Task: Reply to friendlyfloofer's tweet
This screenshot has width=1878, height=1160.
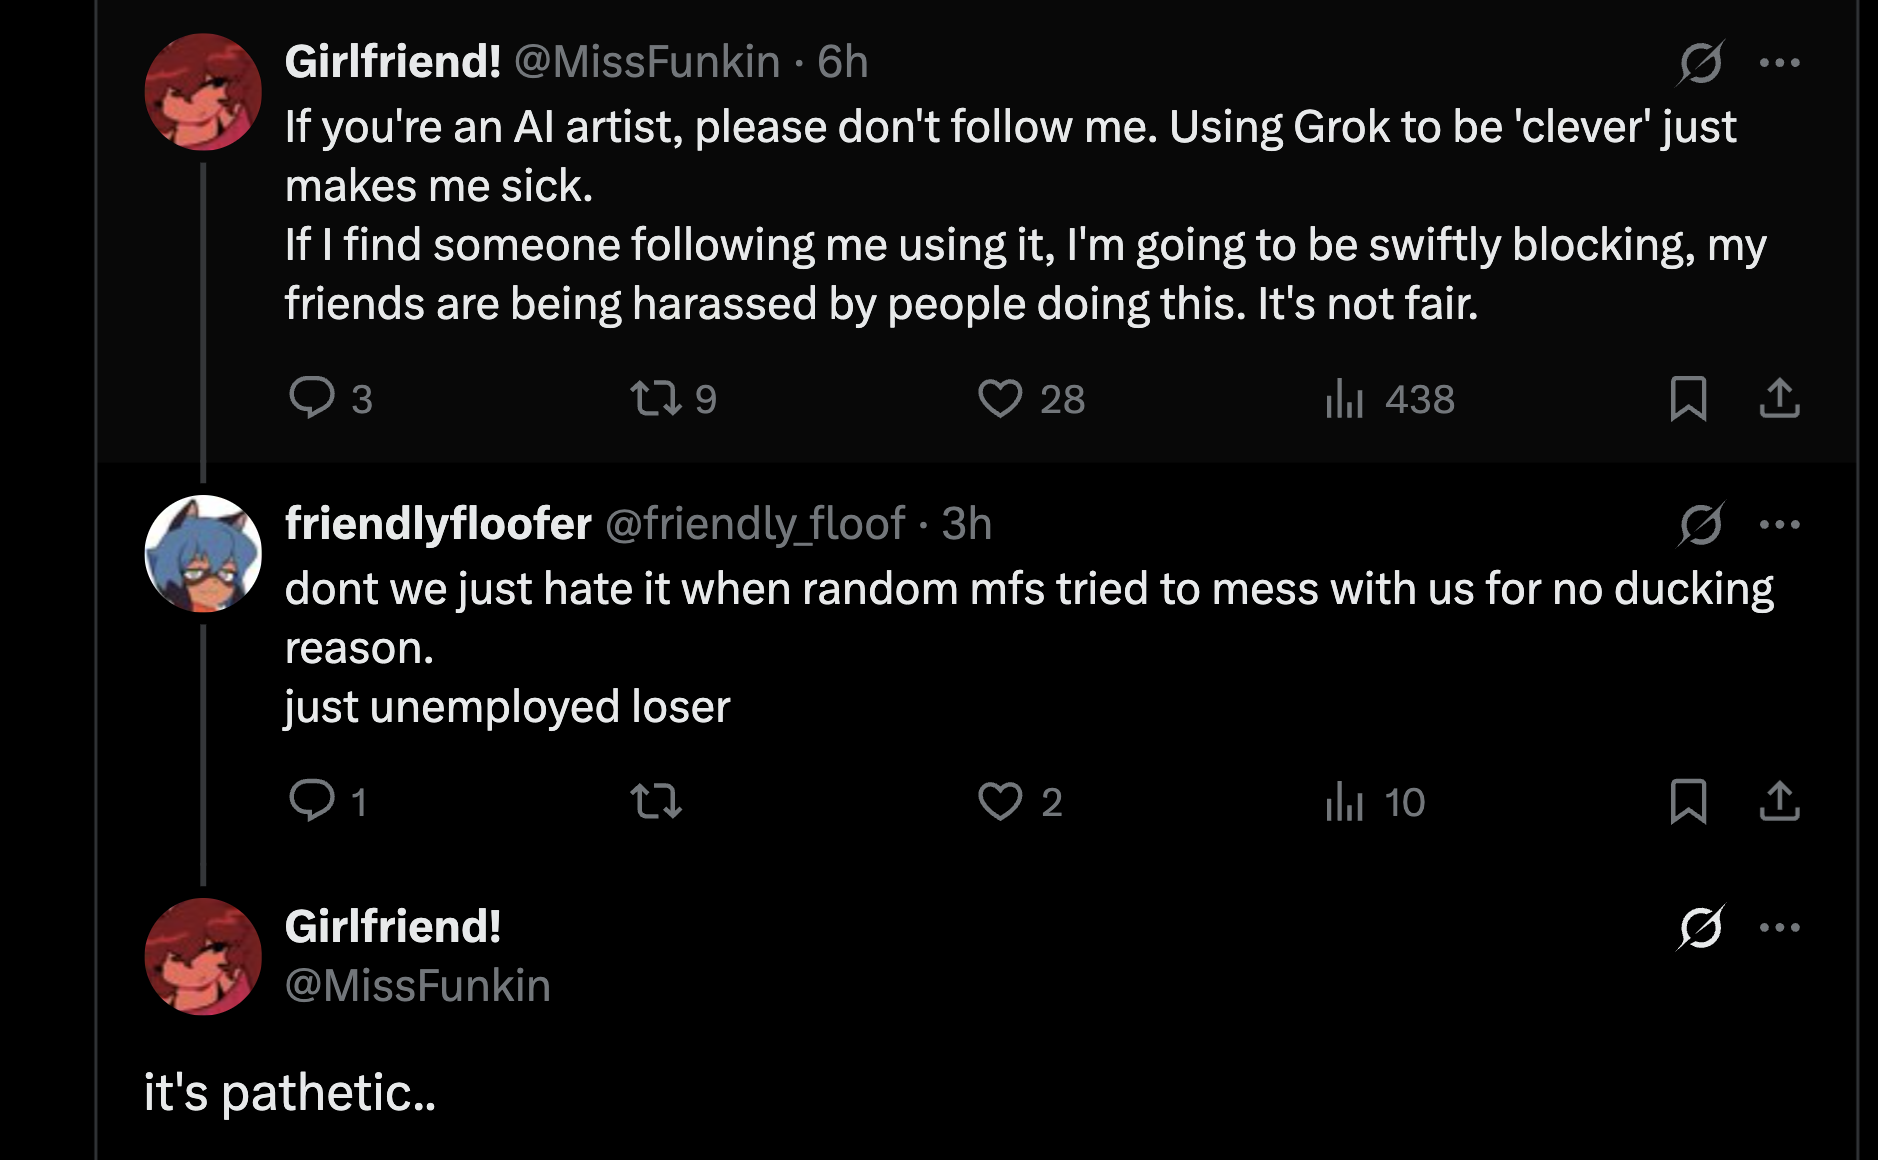Action: (312, 801)
